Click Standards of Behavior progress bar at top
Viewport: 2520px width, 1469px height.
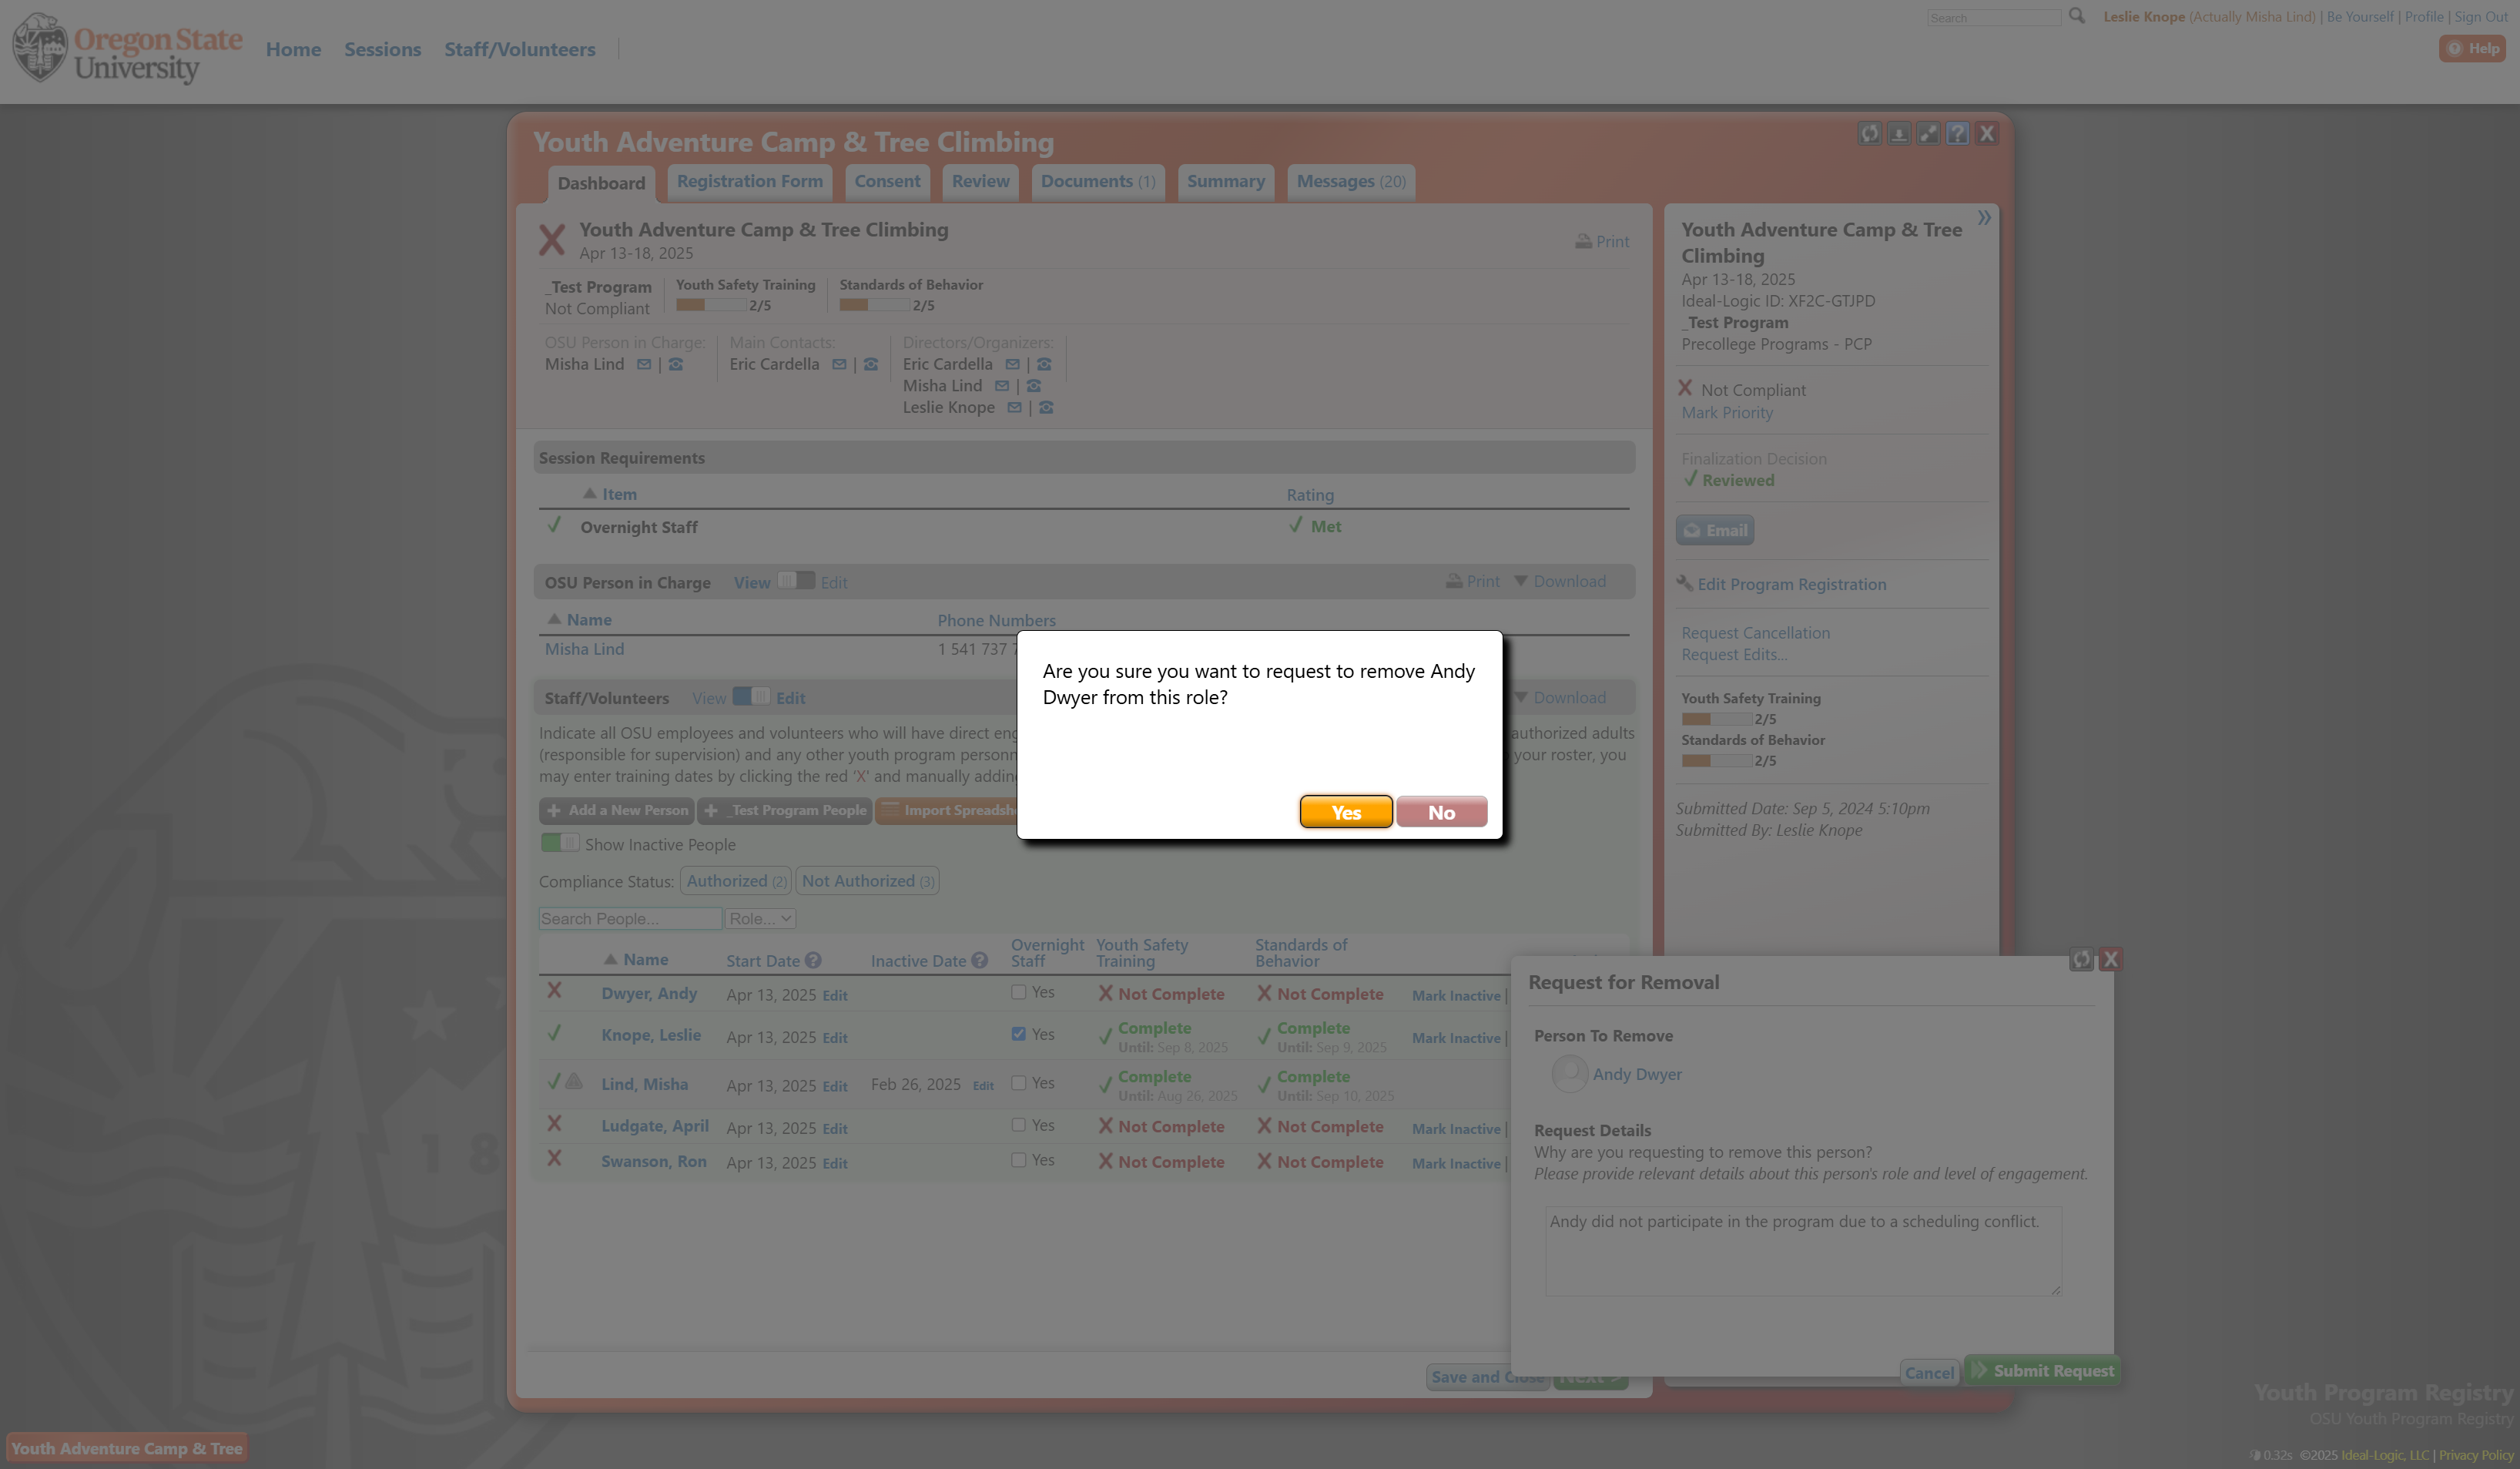(x=874, y=305)
